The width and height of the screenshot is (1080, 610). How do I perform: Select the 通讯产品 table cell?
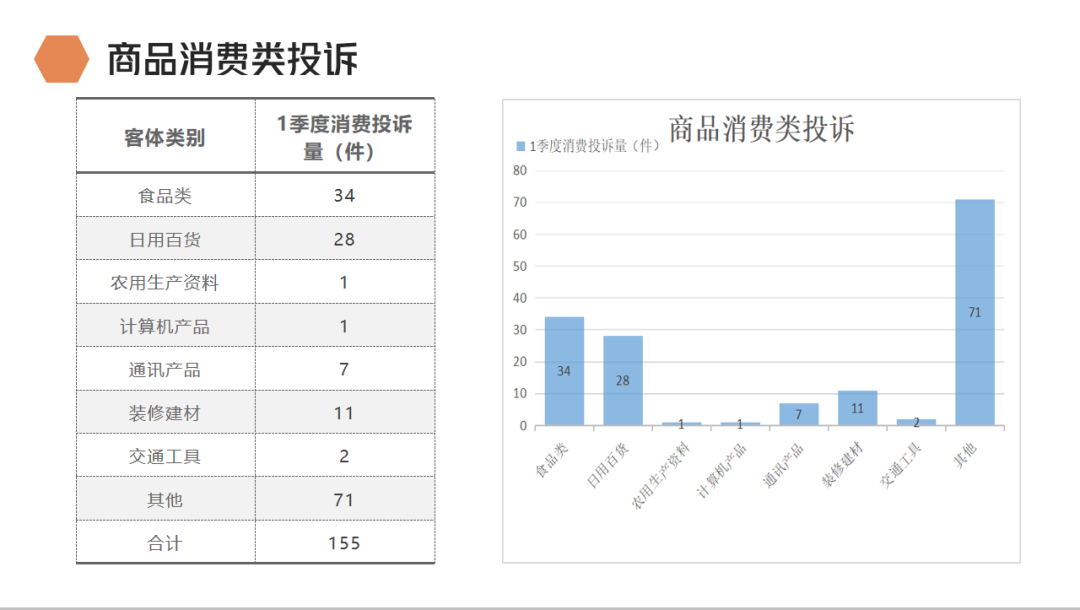coord(165,370)
